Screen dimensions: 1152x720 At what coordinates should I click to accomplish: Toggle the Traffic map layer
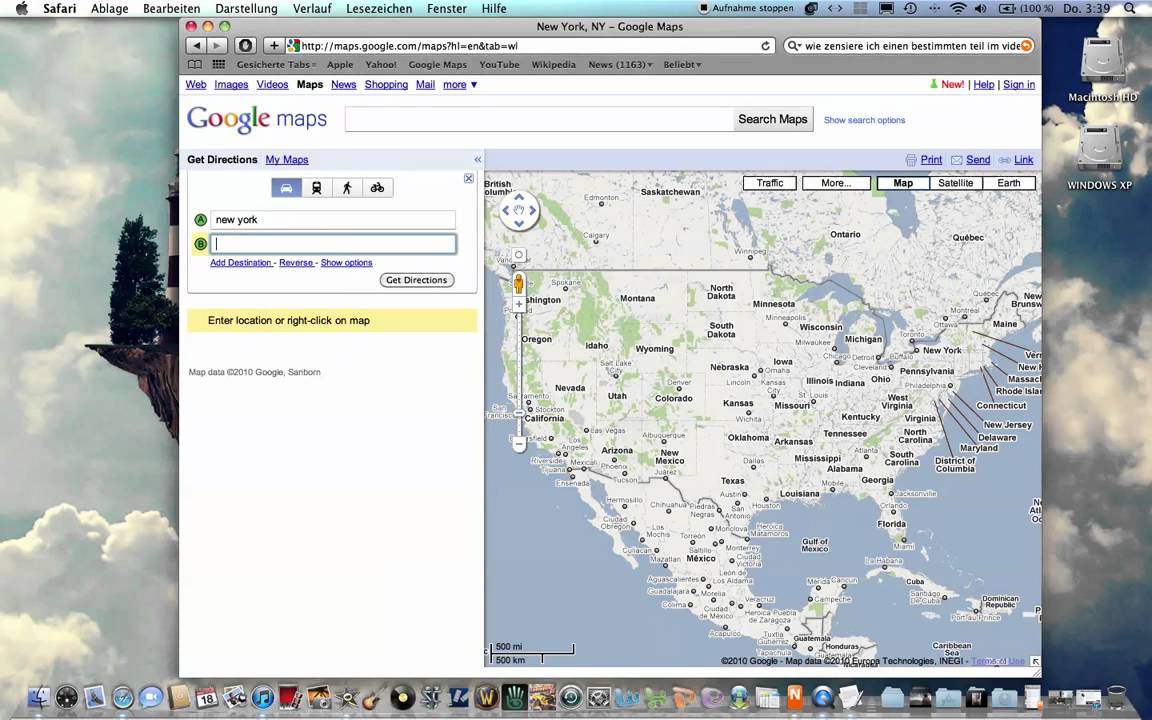770,183
